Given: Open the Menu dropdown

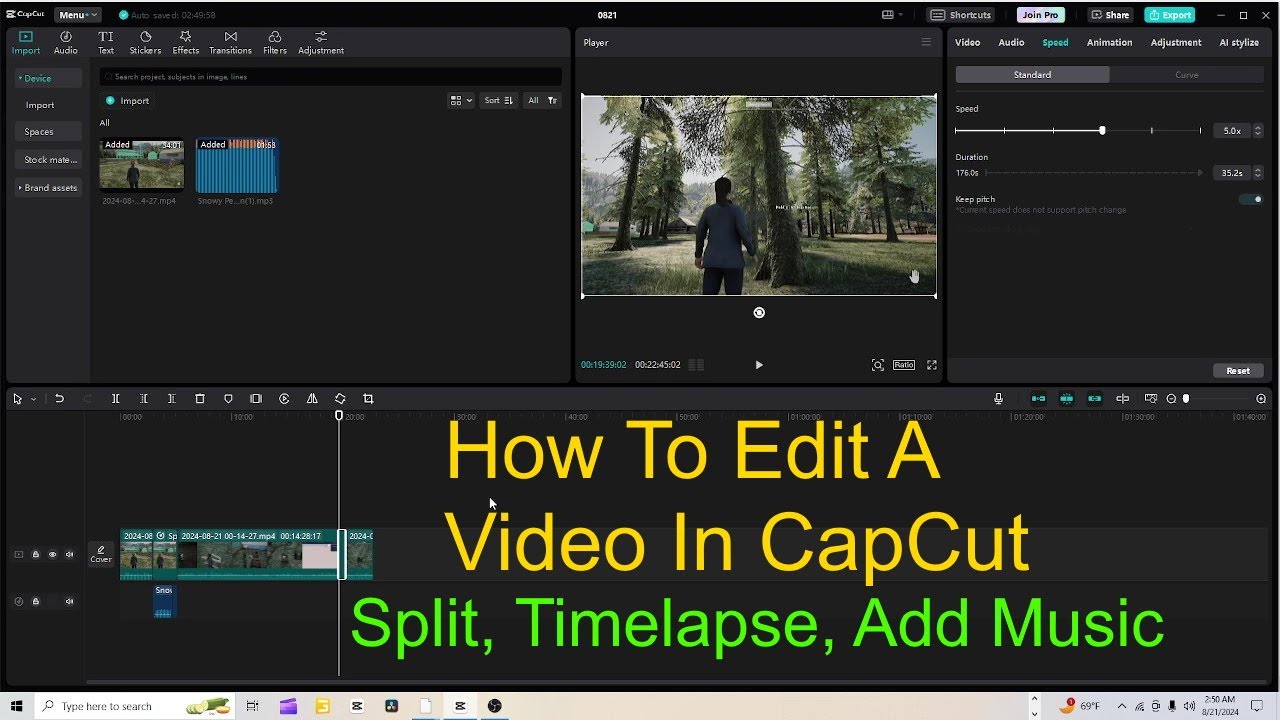Looking at the screenshot, I should pos(78,15).
